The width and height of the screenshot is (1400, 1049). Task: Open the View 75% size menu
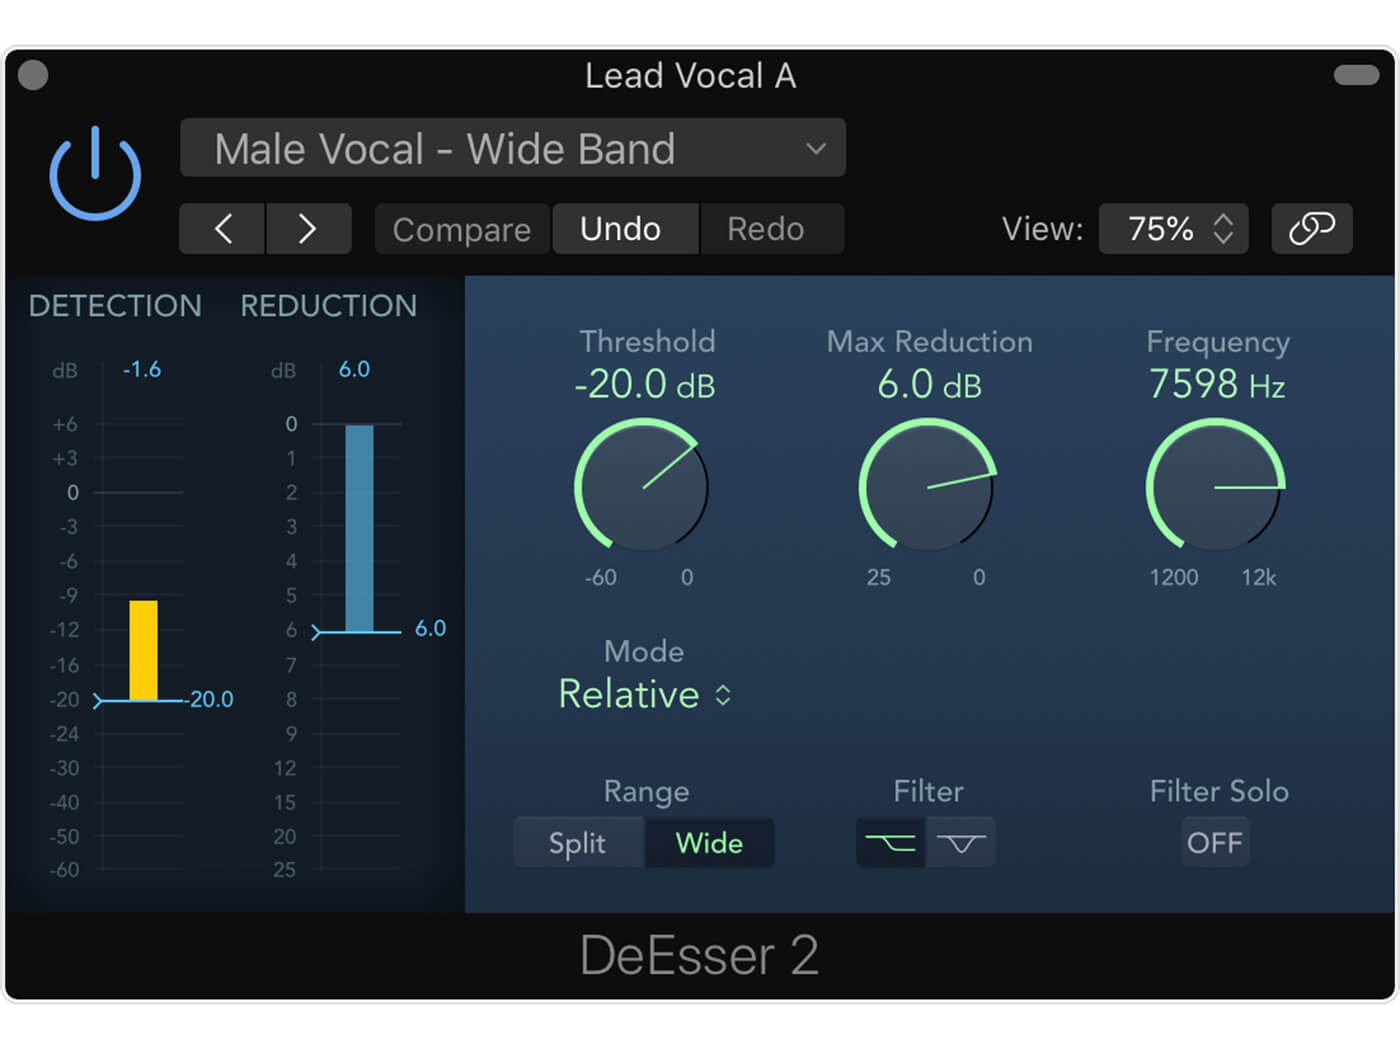[1173, 229]
